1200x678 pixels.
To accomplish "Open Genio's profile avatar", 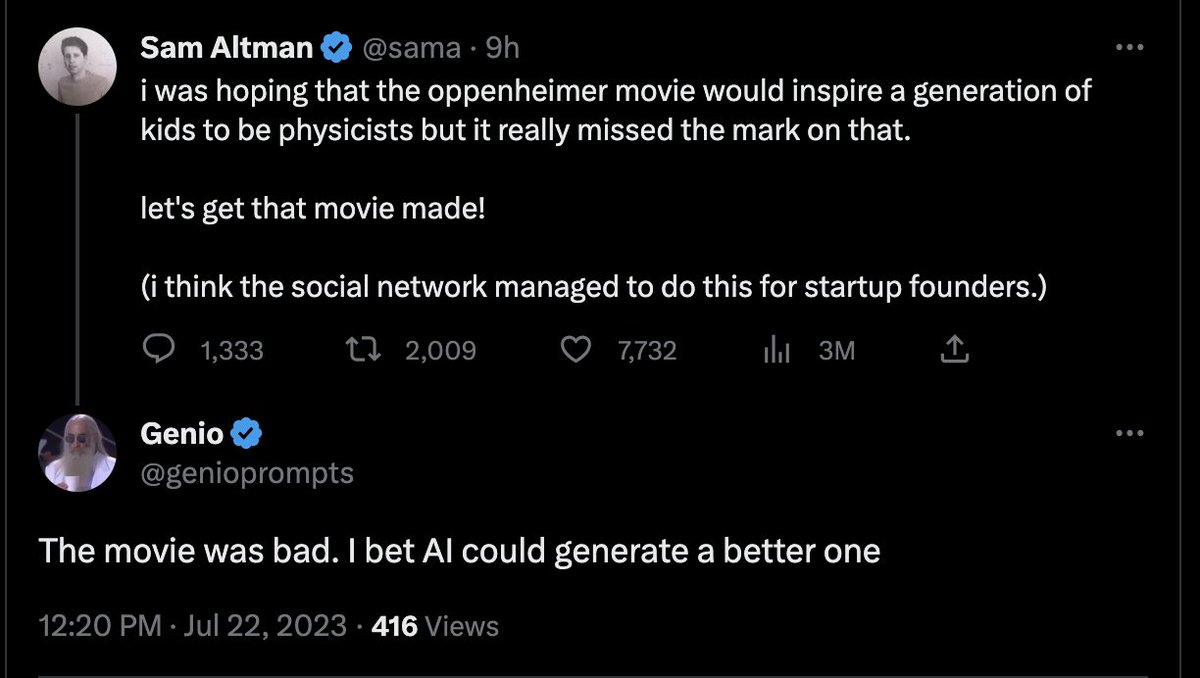I will coord(78,452).
